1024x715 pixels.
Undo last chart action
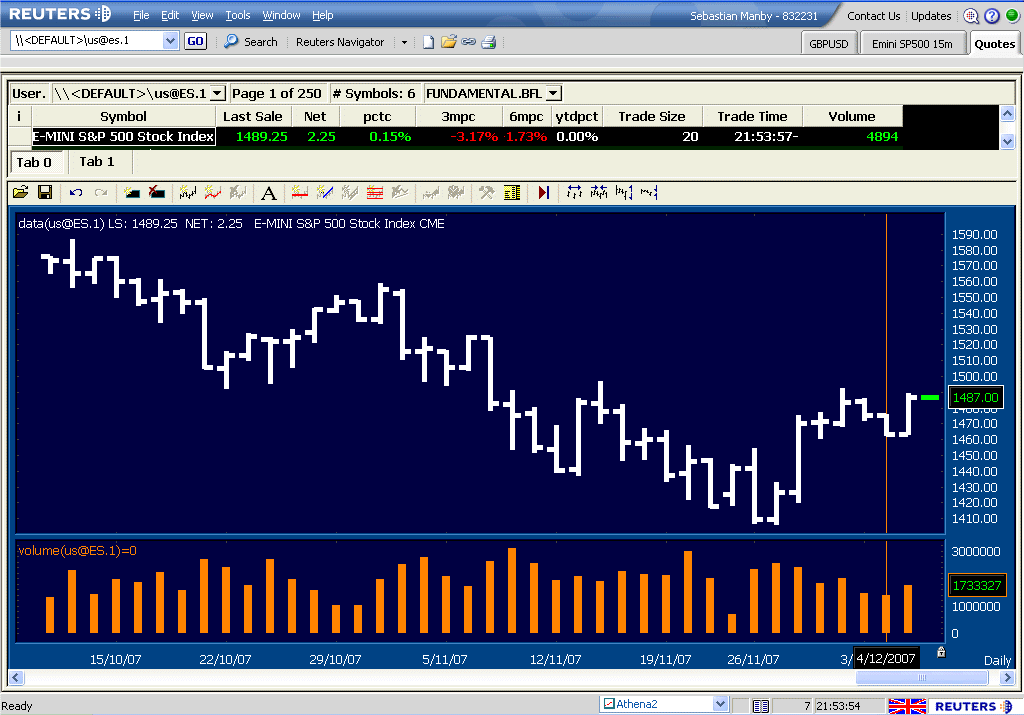(x=76, y=192)
